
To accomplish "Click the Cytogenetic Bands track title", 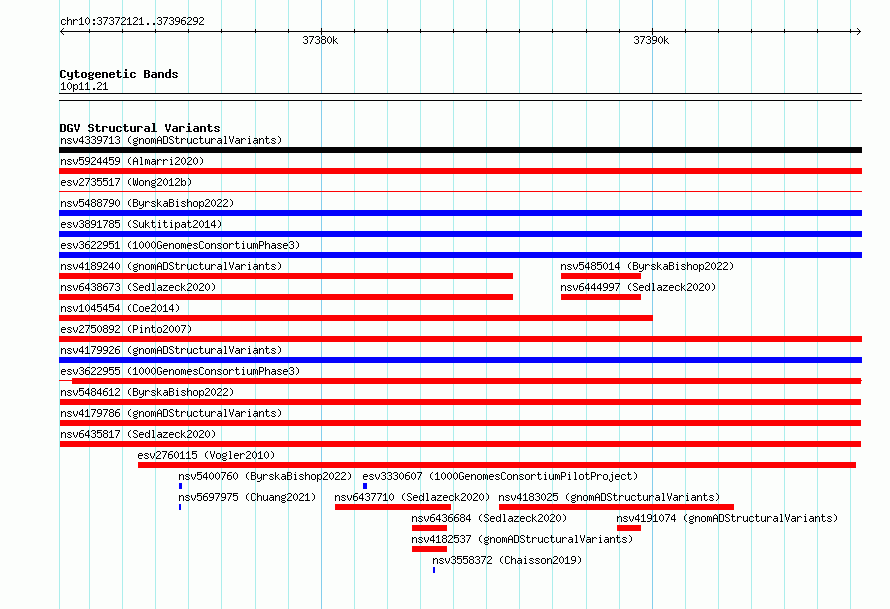I will pos(119,74).
